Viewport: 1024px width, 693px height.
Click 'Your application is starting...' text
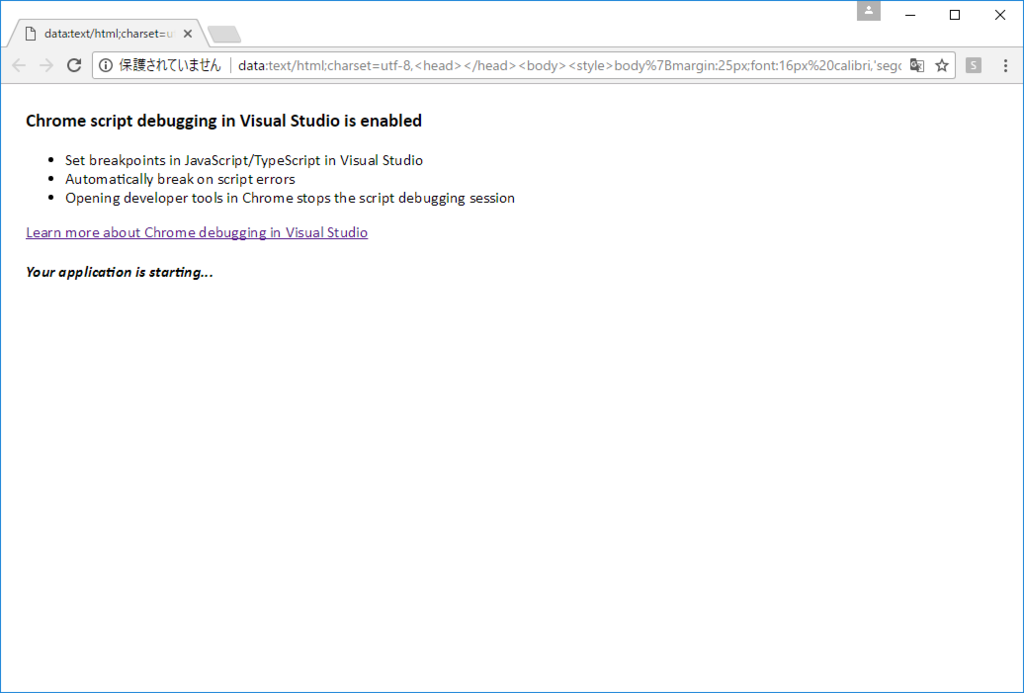(120, 272)
